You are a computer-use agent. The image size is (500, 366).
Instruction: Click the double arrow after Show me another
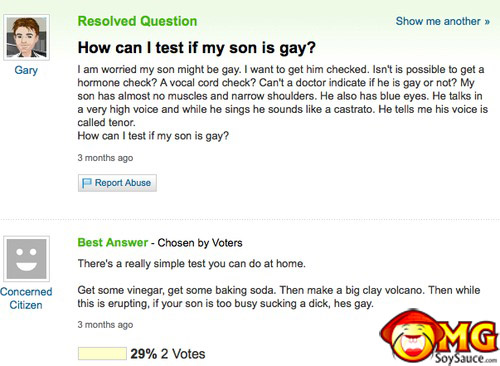[x=487, y=22]
